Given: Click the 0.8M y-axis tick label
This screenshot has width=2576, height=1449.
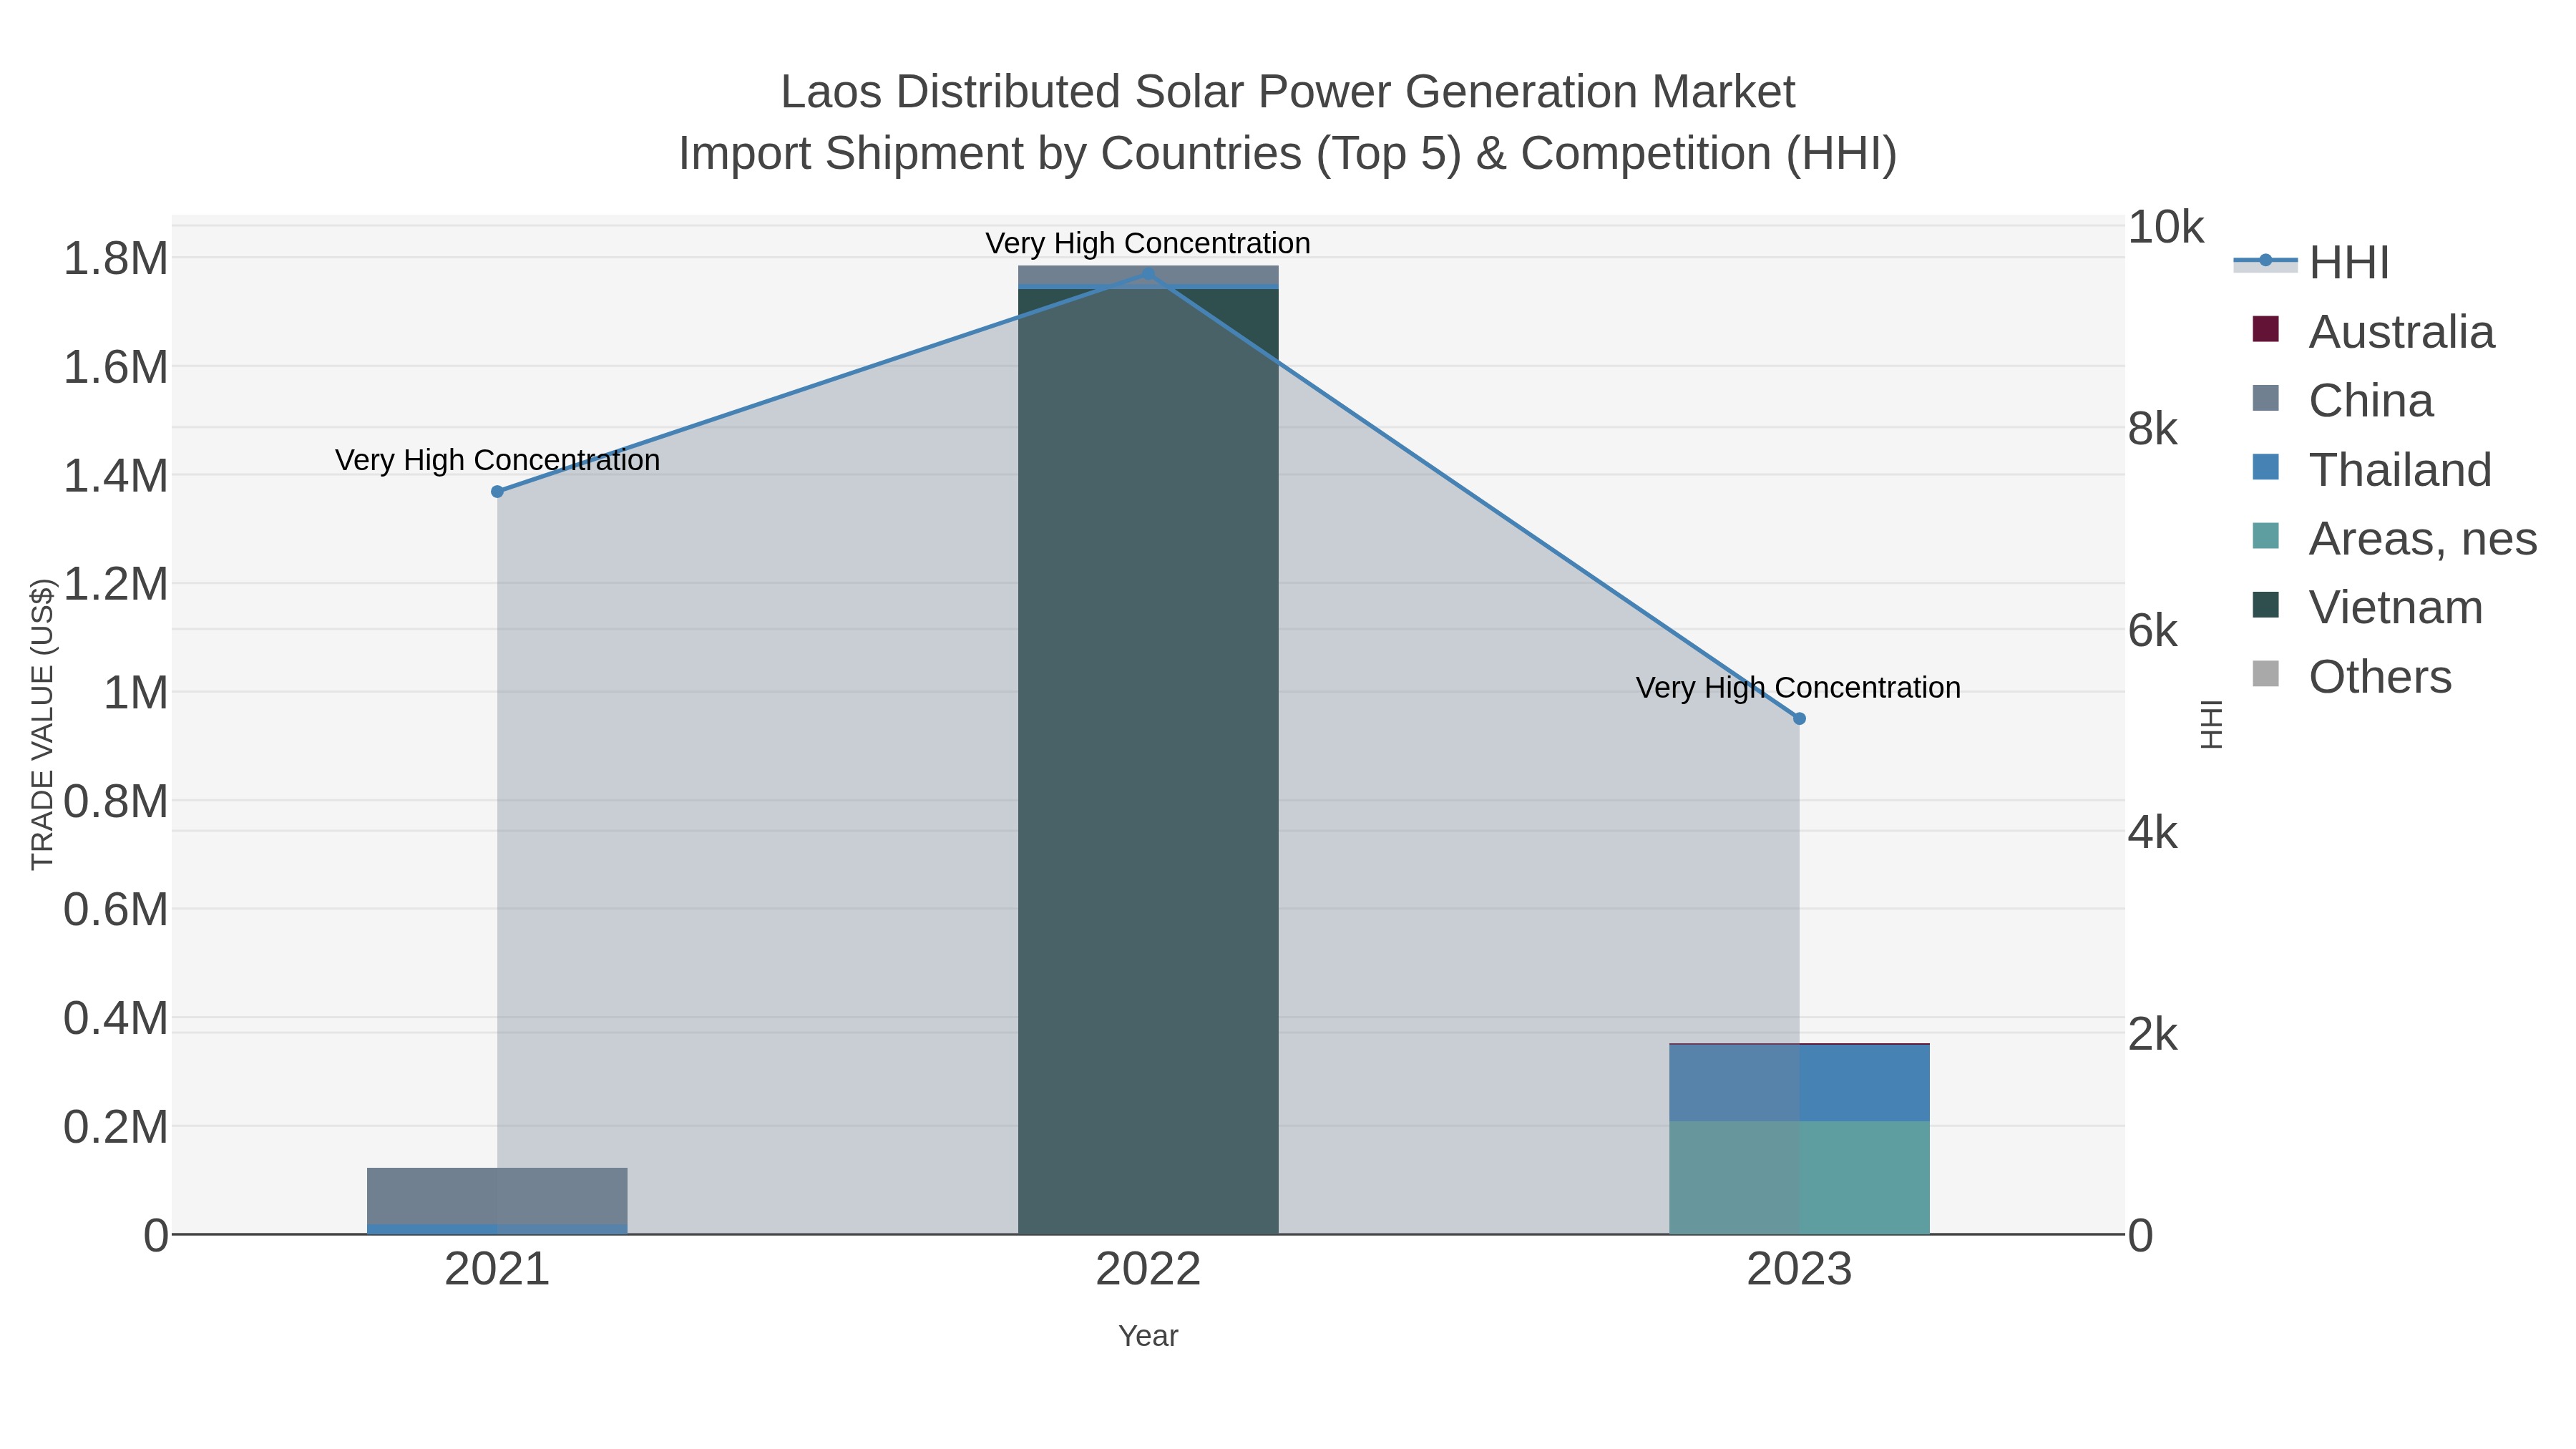Looking at the screenshot, I should pyautogui.click(x=116, y=802).
